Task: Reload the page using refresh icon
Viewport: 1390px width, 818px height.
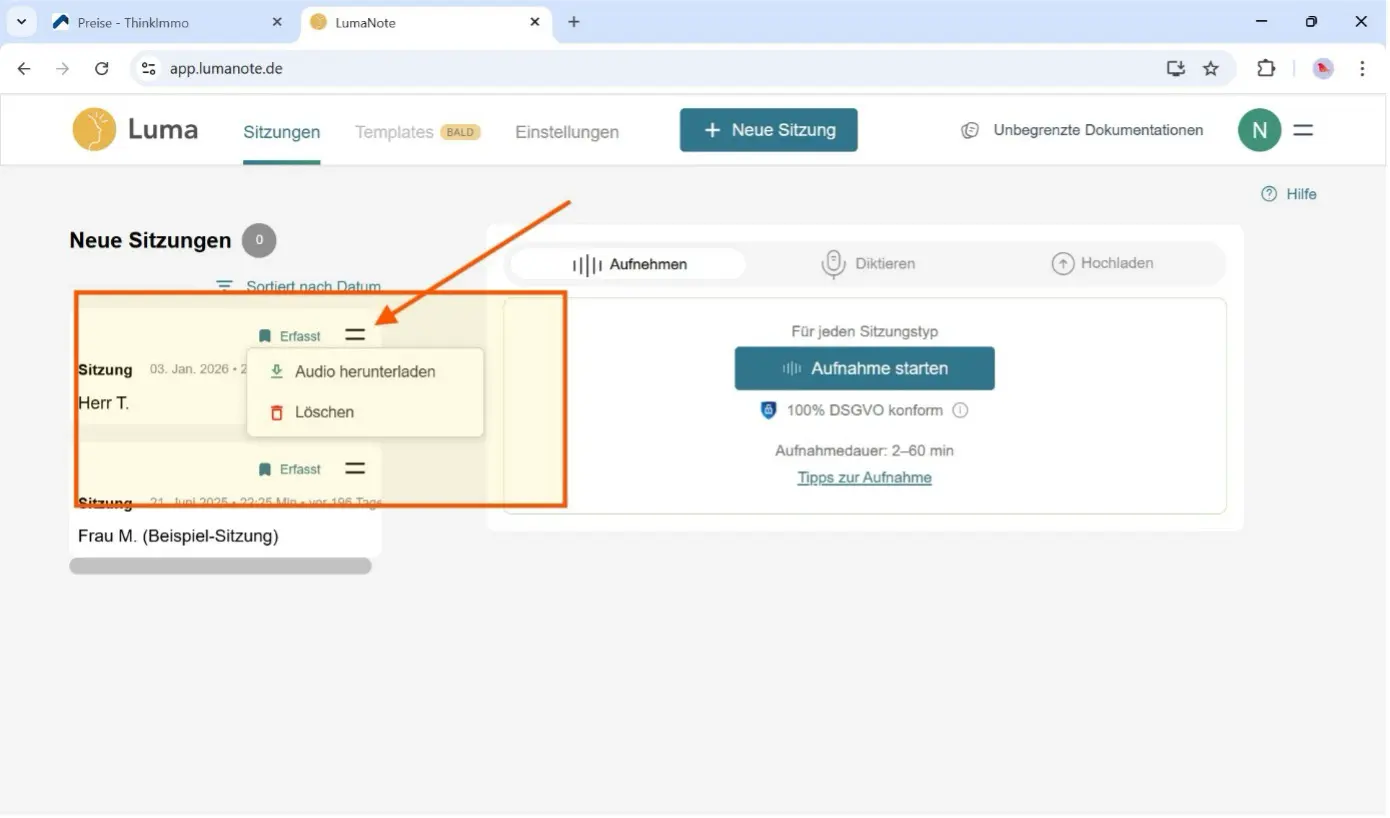Action: coord(101,68)
